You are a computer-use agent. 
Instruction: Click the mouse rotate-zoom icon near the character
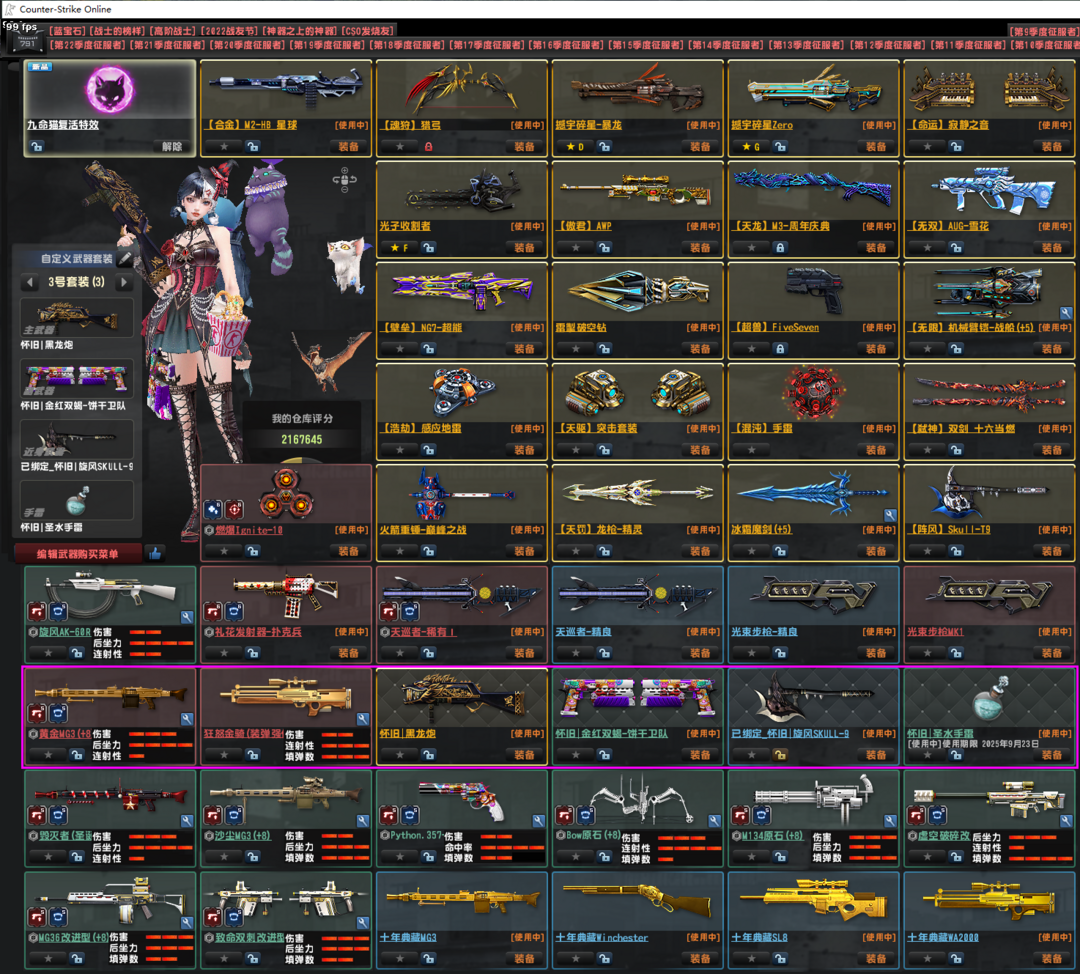[344, 179]
